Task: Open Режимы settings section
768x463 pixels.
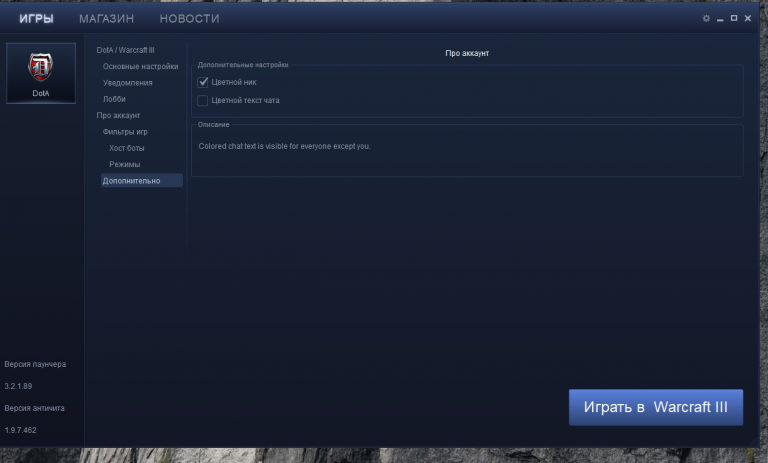Action: click(124, 164)
